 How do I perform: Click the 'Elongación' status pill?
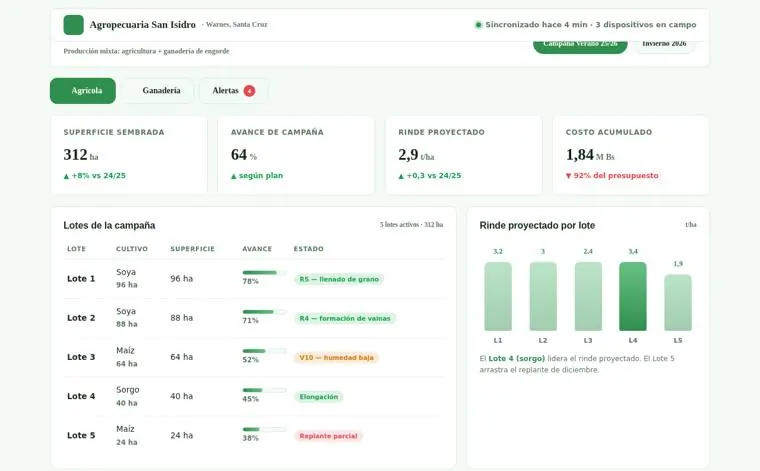pos(318,397)
